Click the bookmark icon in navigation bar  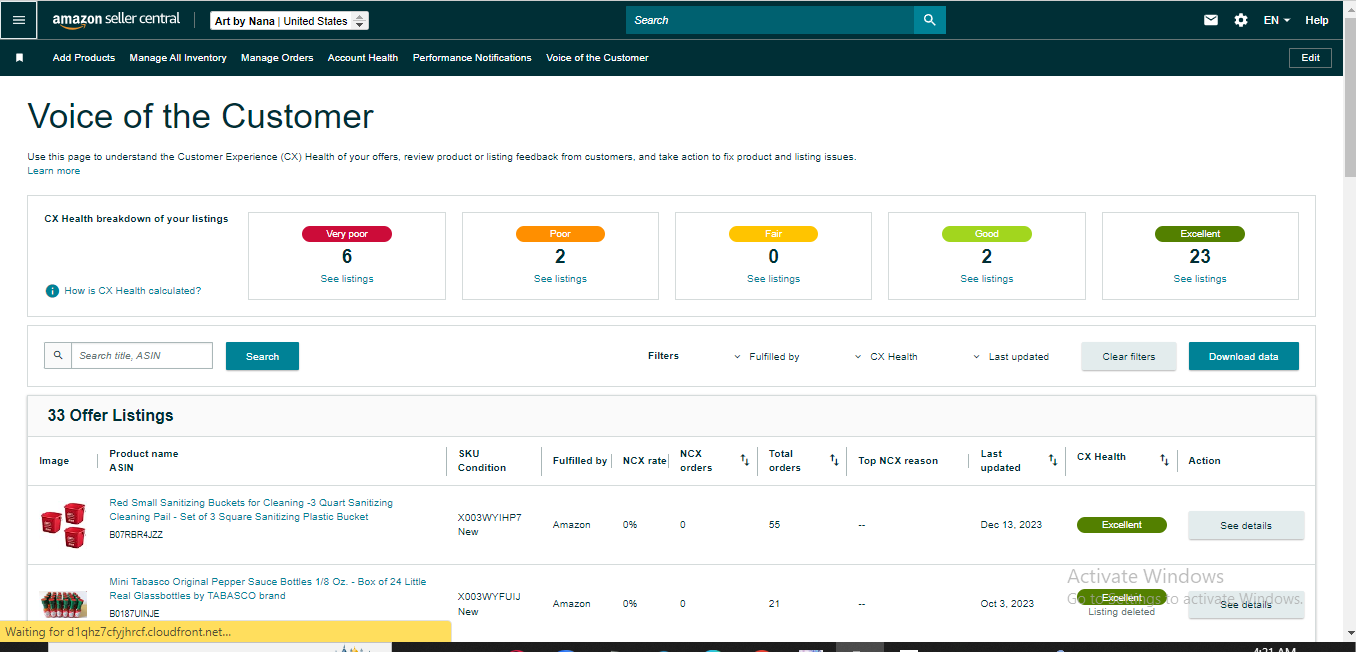(19, 58)
